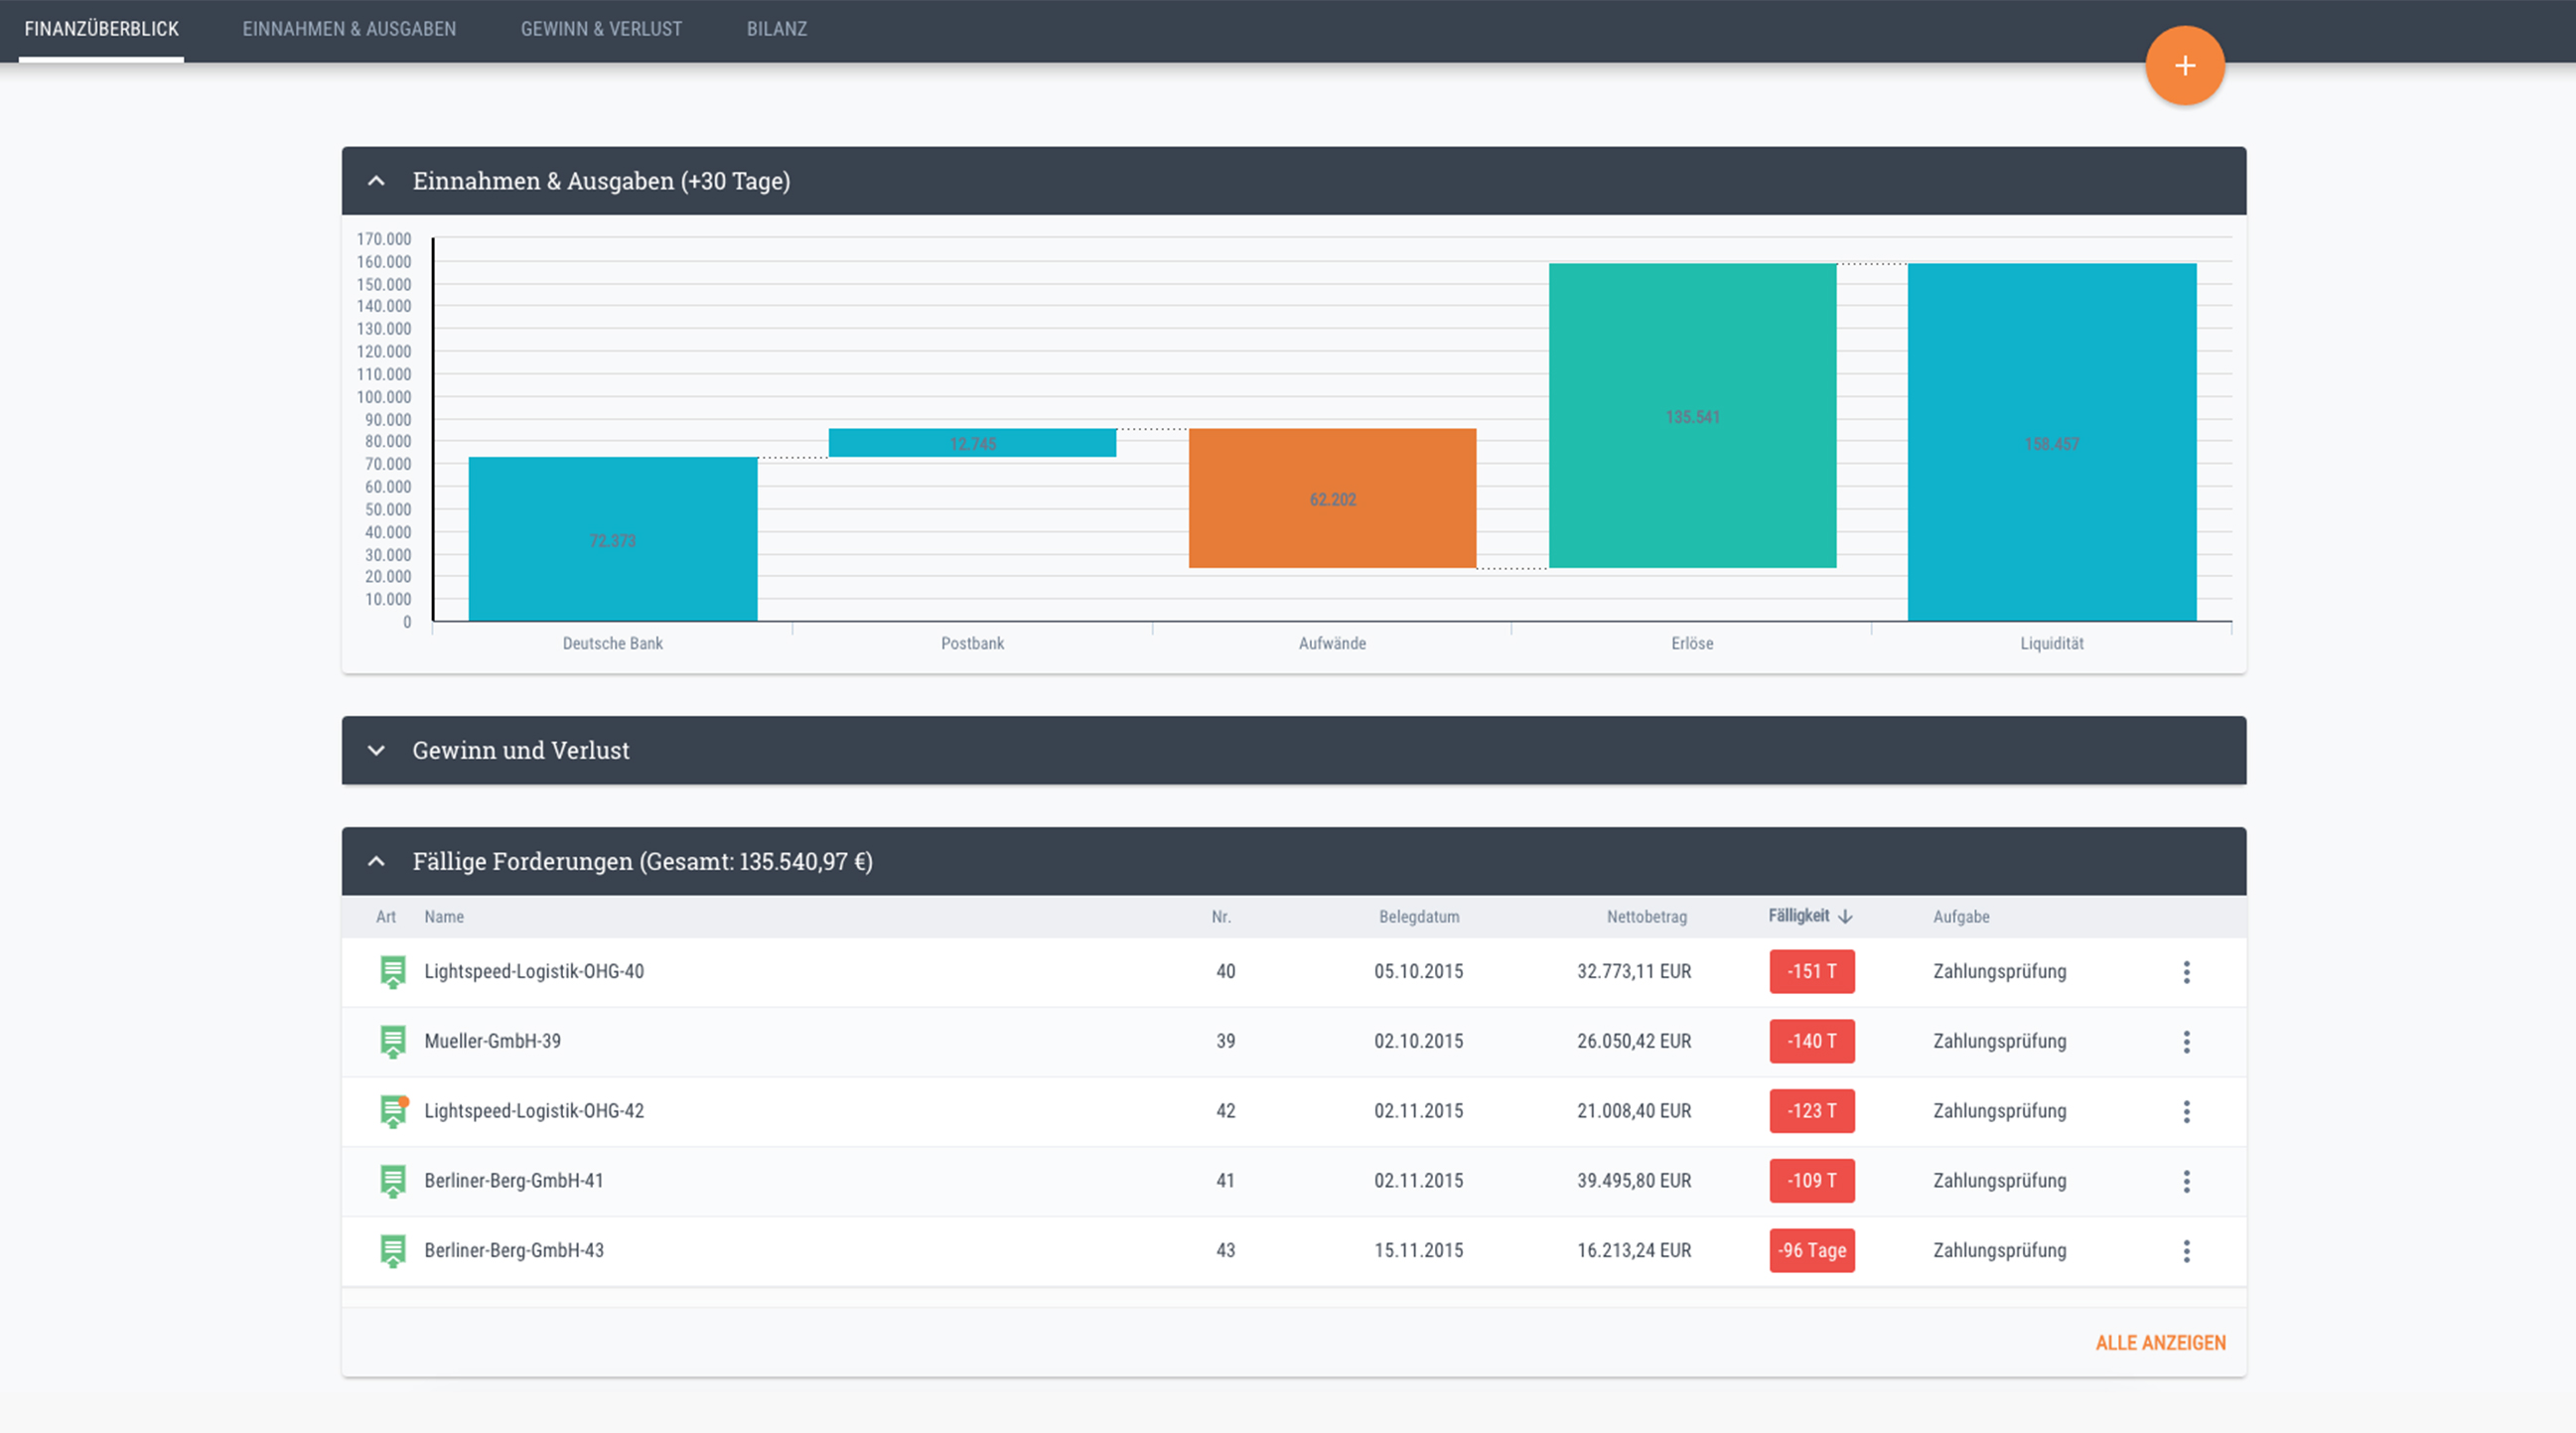
Task: Go to the Bilanz tab
Action: [777, 29]
